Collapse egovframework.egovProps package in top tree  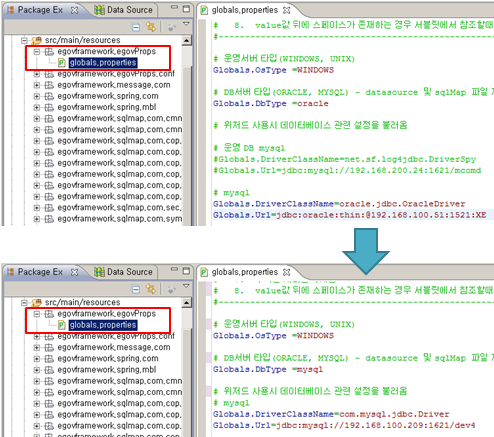(37, 52)
